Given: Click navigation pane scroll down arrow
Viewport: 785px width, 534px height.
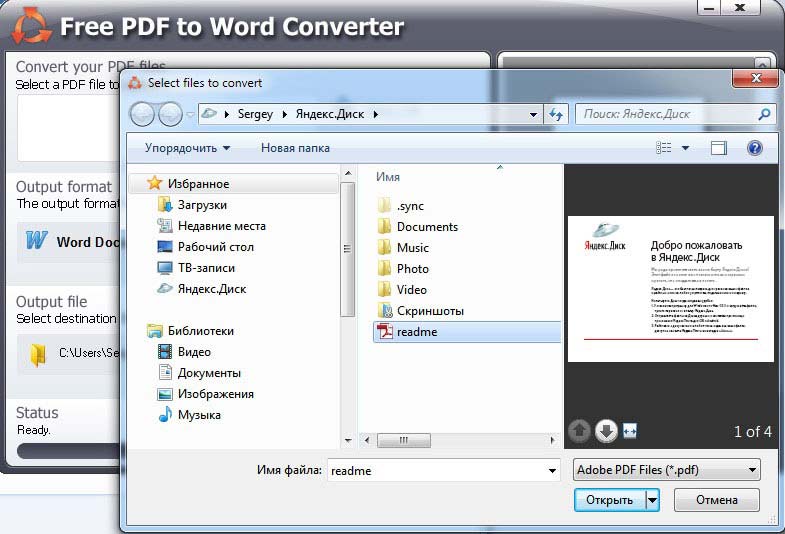Looking at the screenshot, I should 348,440.
